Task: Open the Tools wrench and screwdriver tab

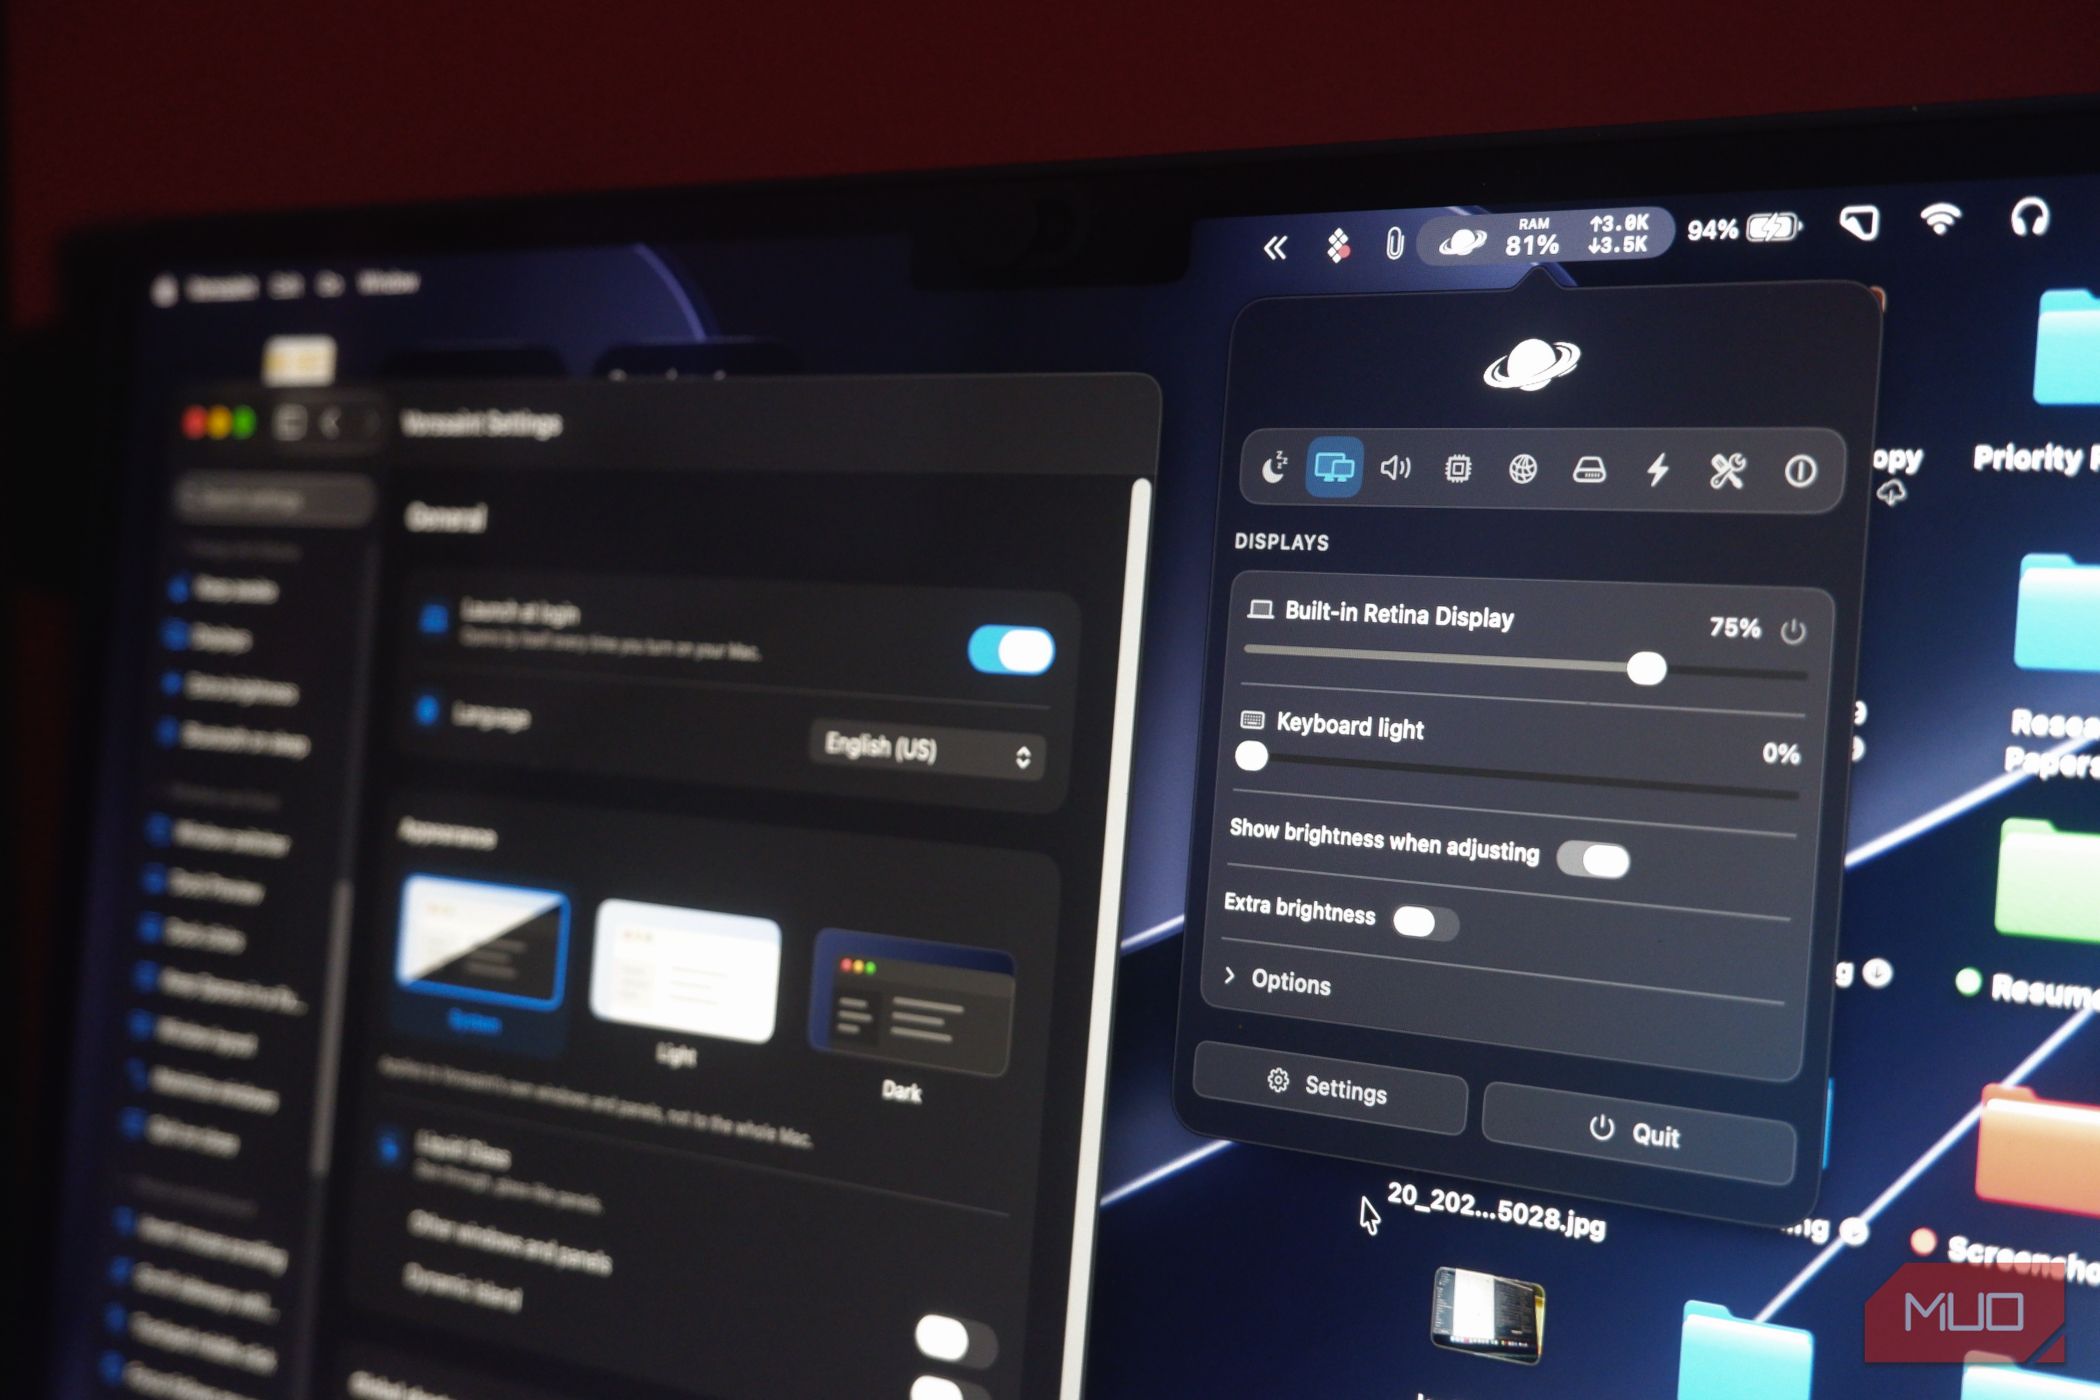Action: tap(1727, 471)
